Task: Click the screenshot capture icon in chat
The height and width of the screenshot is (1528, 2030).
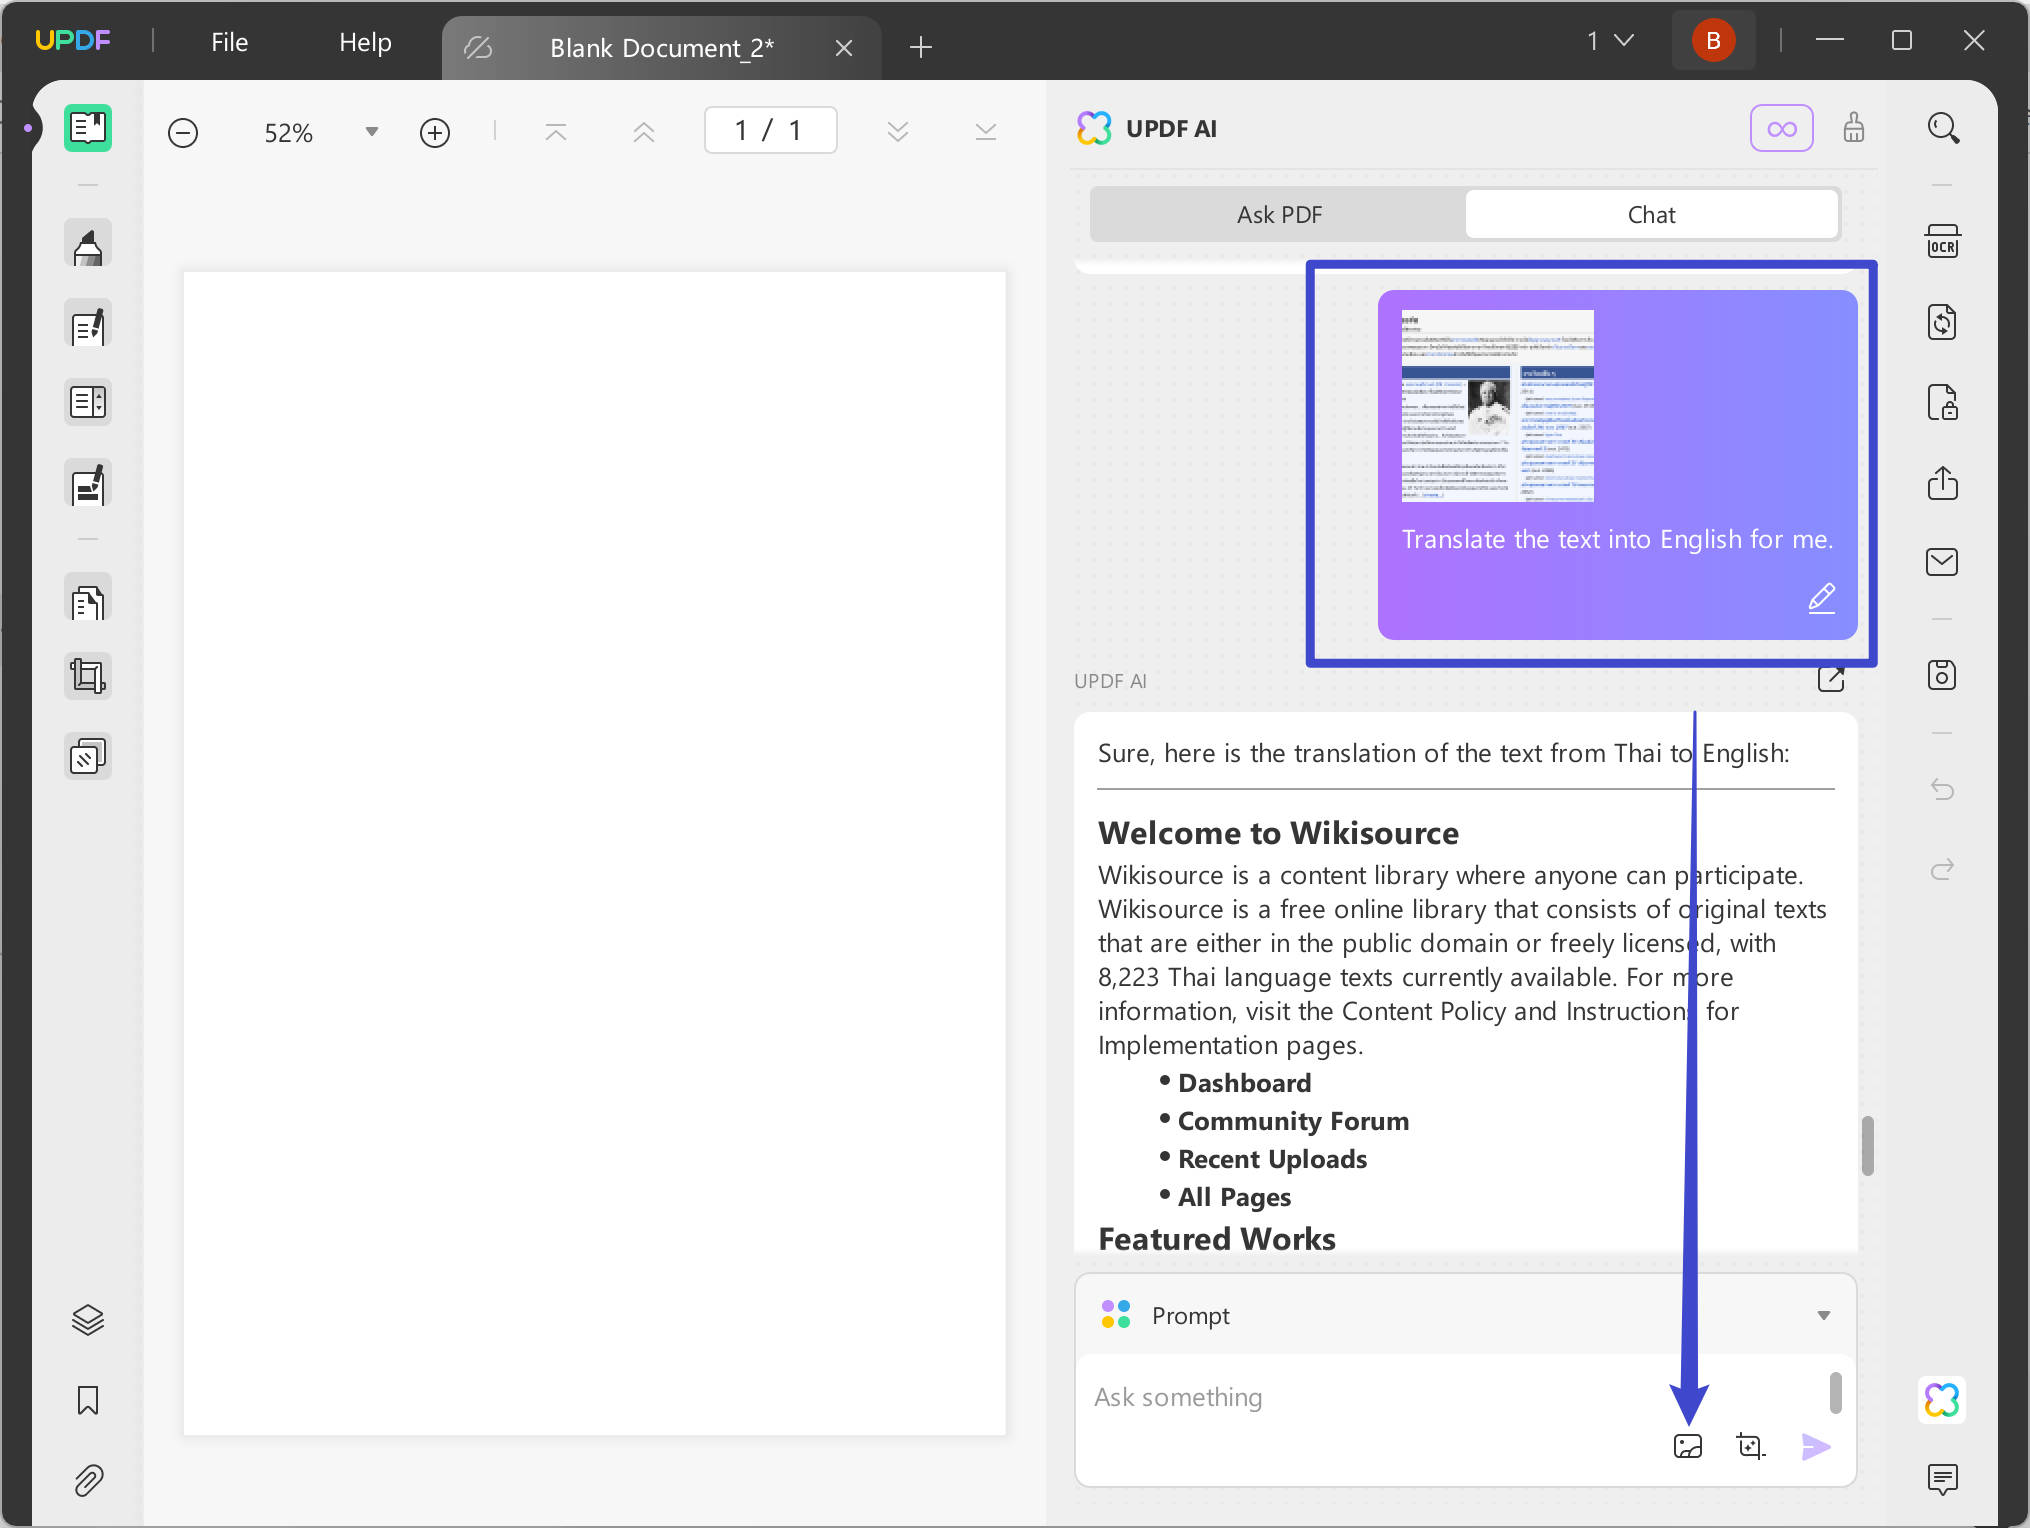Action: (1750, 1446)
